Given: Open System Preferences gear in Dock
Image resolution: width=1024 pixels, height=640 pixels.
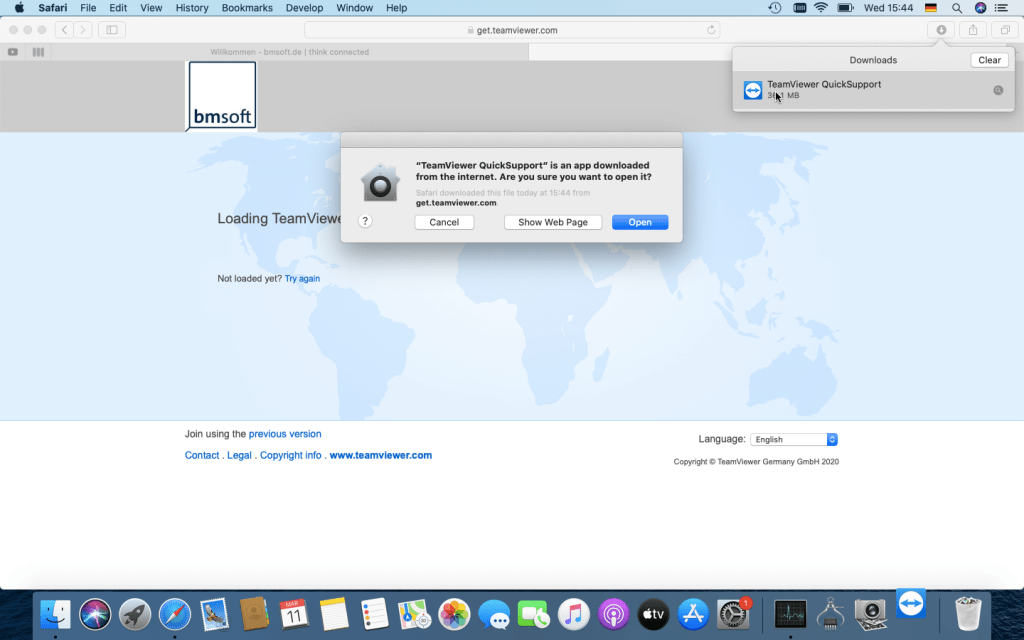Looking at the screenshot, I should [x=733, y=614].
